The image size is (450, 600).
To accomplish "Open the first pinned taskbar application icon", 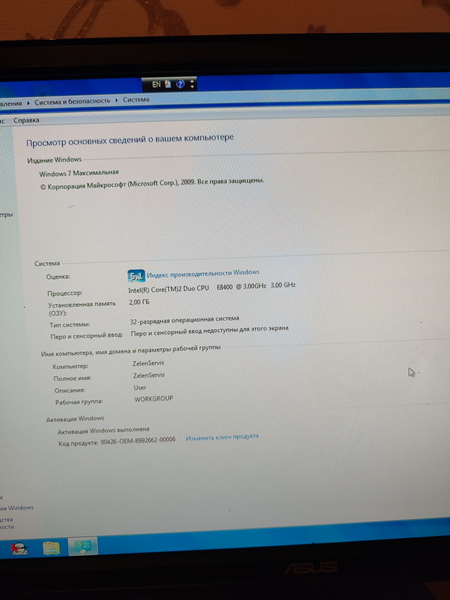I will [x=19, y=549].
